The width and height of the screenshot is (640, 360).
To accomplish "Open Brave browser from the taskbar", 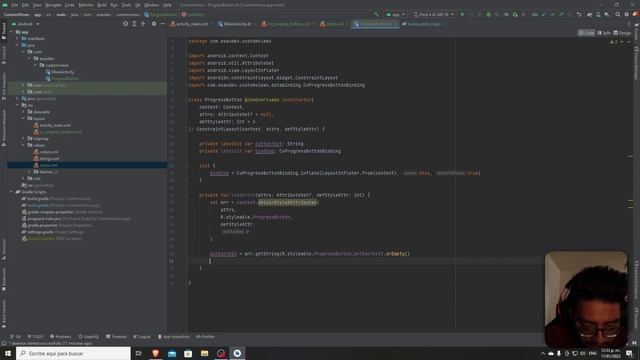I will 155,353.
